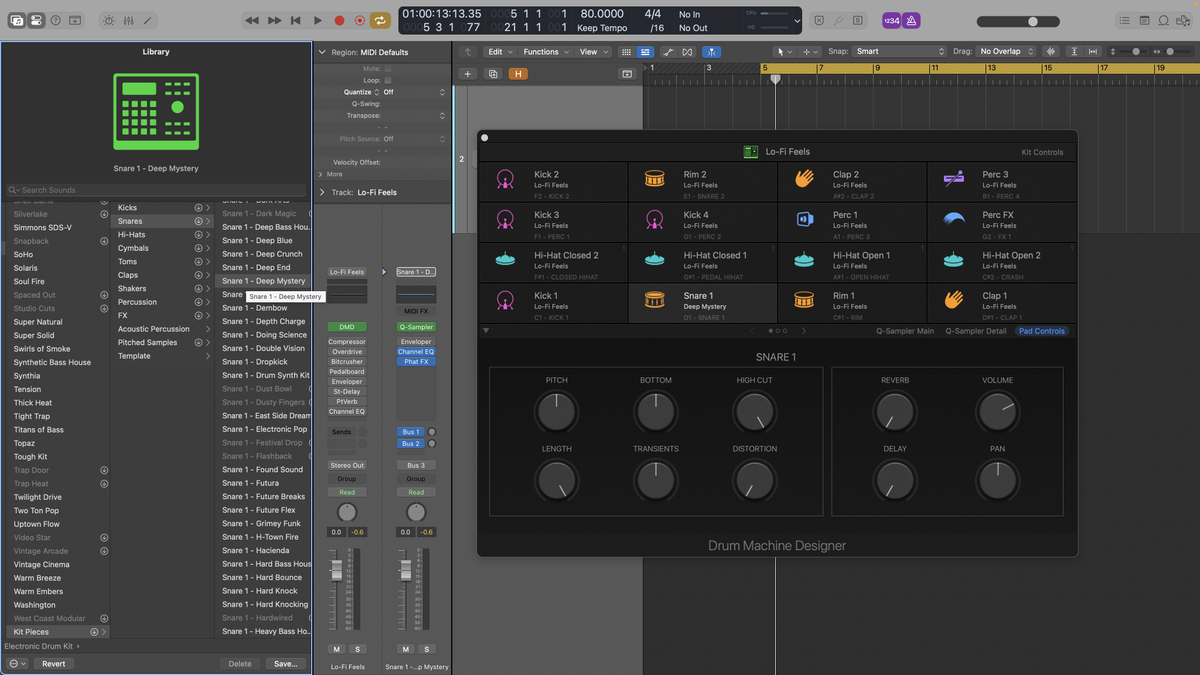This screenshot has height=675, width=1200.
Task: Mute the Lo-Fi Feels channel strip
Action: pos(337,649)
